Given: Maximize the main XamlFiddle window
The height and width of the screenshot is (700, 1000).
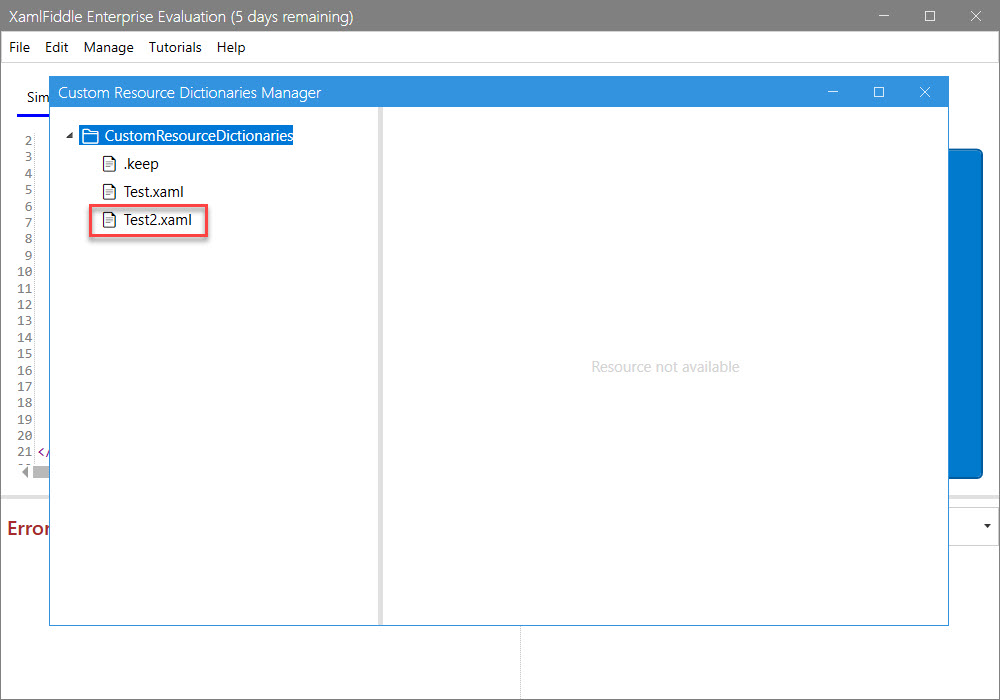Looking at the screenshot, I should [930, 16].
